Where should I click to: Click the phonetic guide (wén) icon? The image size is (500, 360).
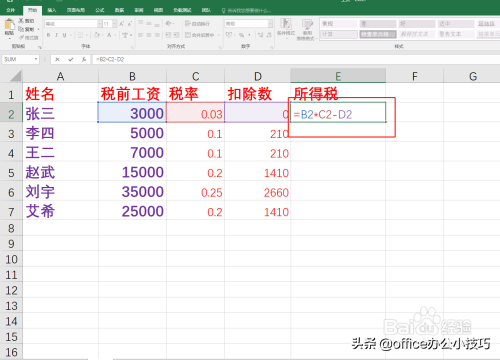125,35
